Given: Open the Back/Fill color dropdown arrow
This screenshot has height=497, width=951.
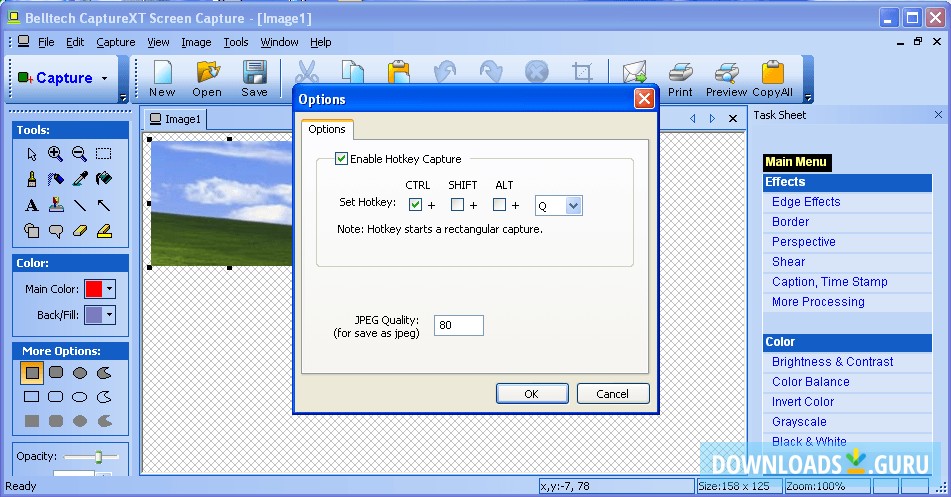Looking at the screenshot, I should (109, 315).
